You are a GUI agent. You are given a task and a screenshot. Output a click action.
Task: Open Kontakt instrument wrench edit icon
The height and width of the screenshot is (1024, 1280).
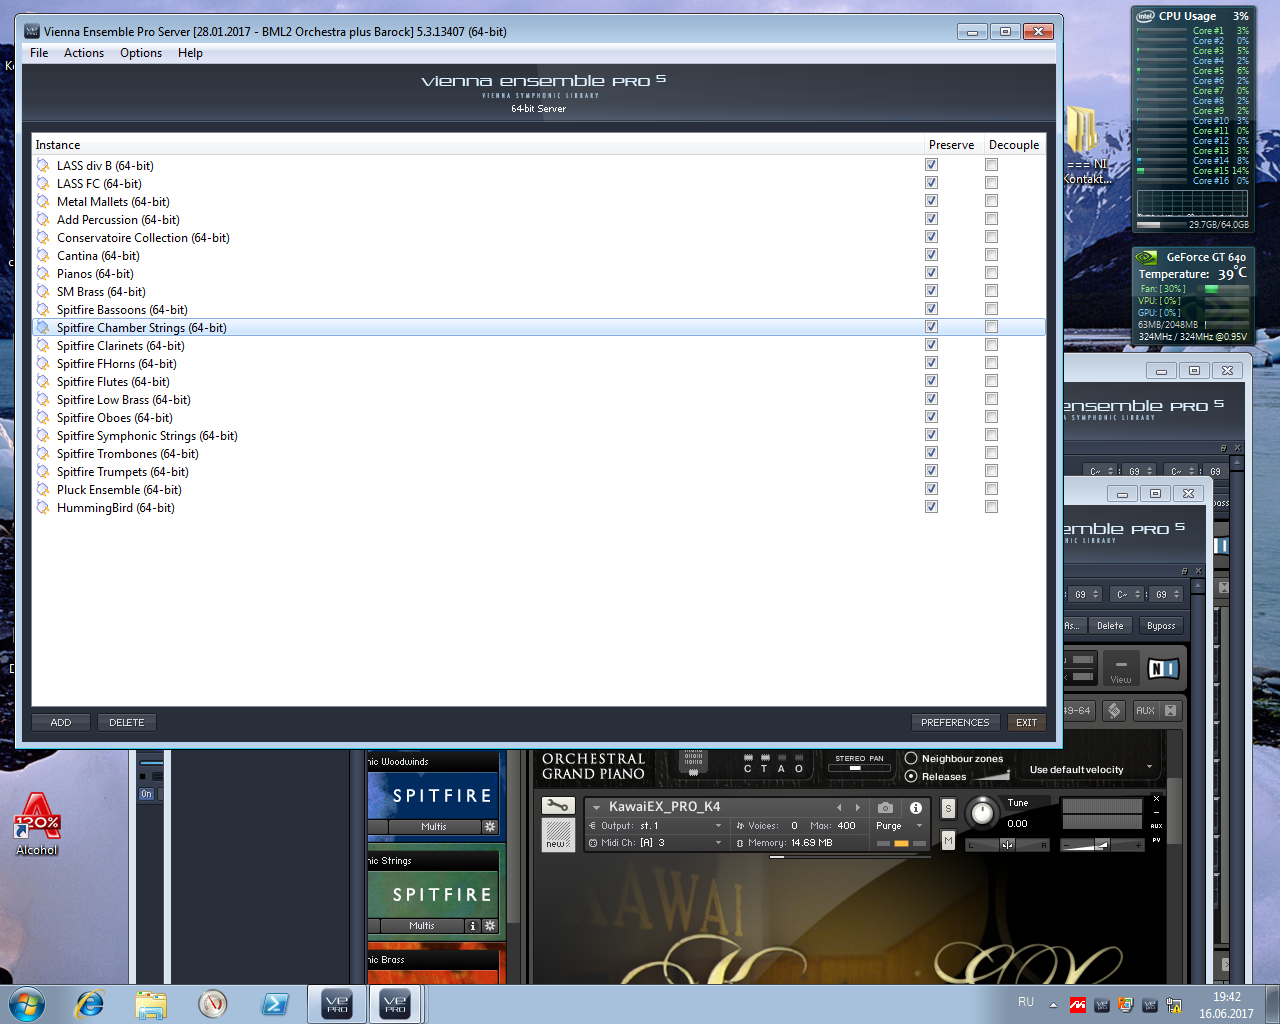coord(558,806)
